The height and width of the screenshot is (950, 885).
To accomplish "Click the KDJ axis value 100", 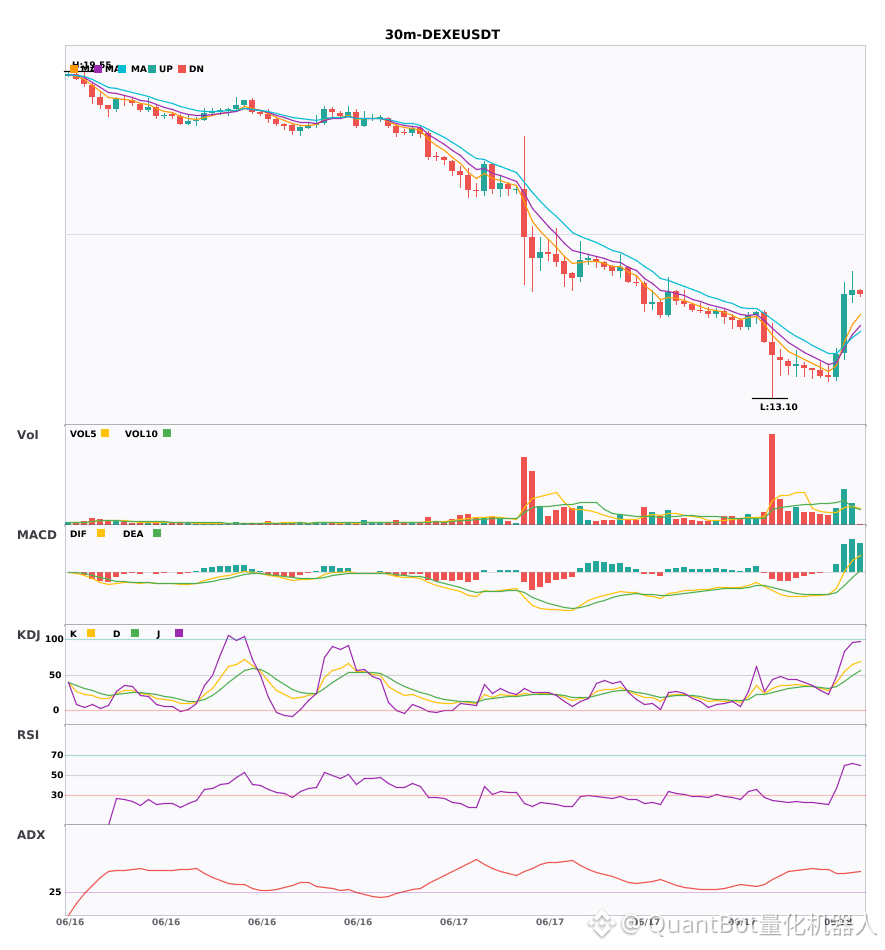I will pos(55,639).
